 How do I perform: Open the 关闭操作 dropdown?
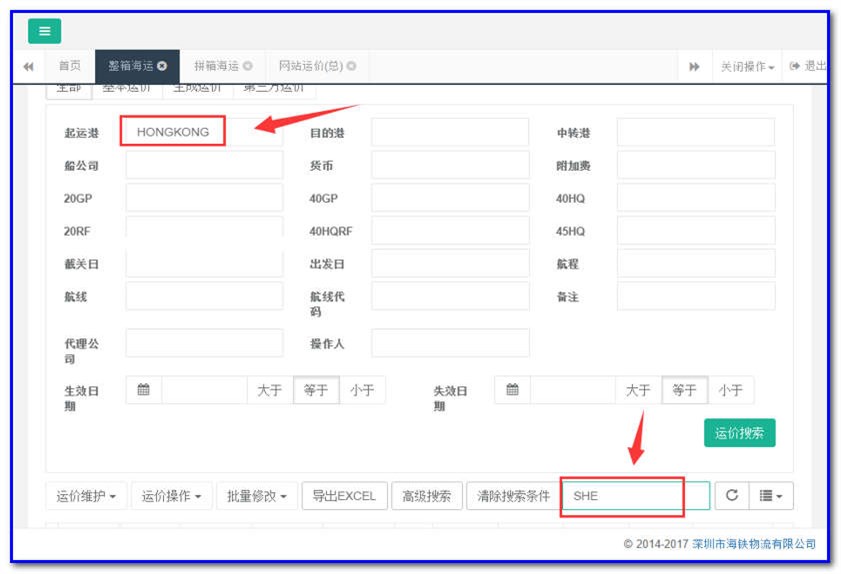point(747,67)
